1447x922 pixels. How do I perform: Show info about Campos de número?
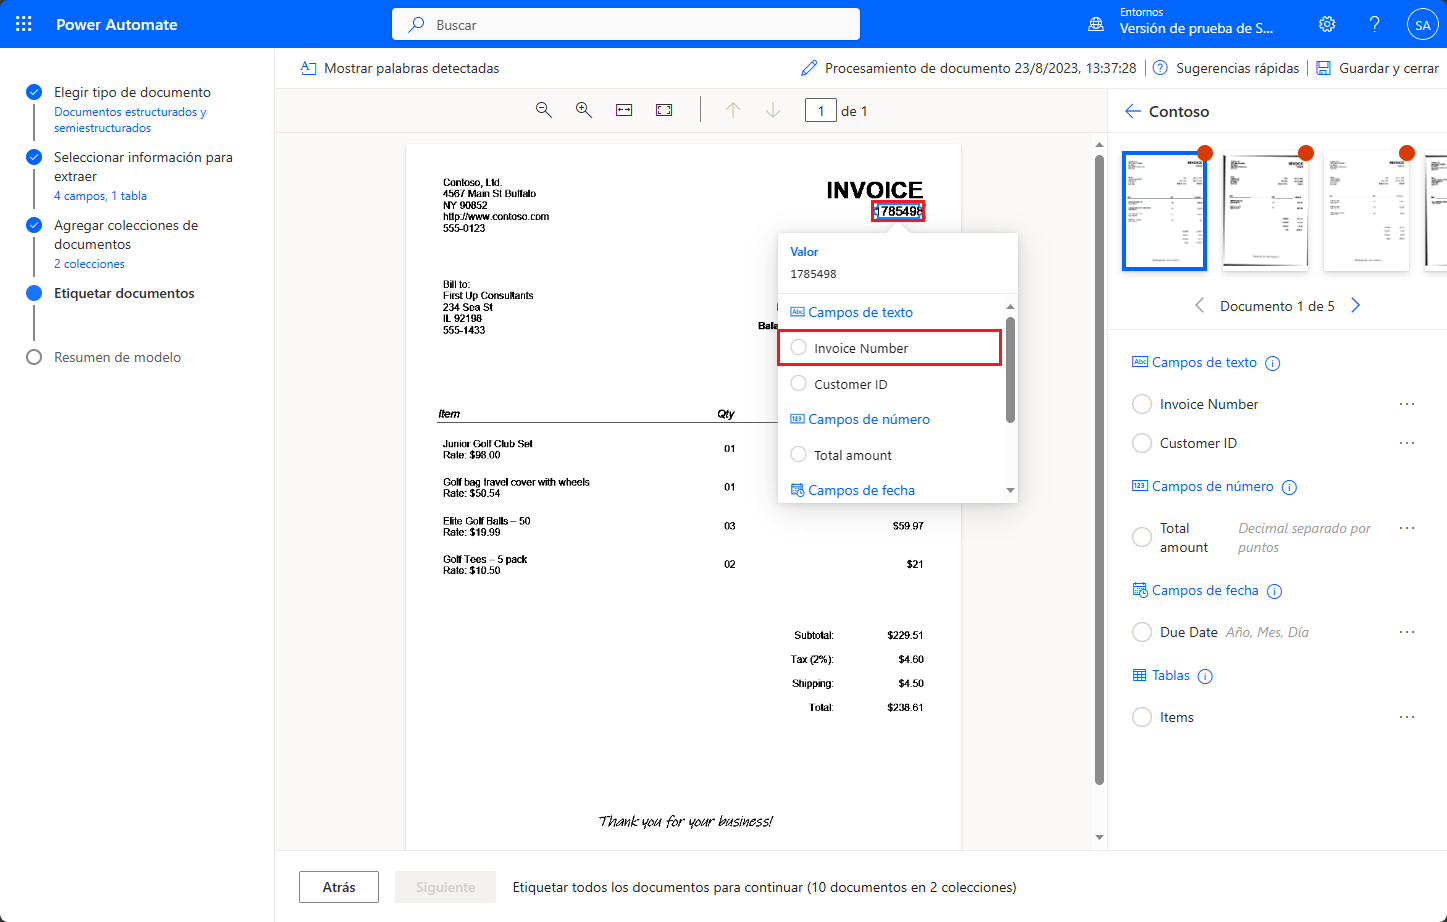pos(1290,487)
